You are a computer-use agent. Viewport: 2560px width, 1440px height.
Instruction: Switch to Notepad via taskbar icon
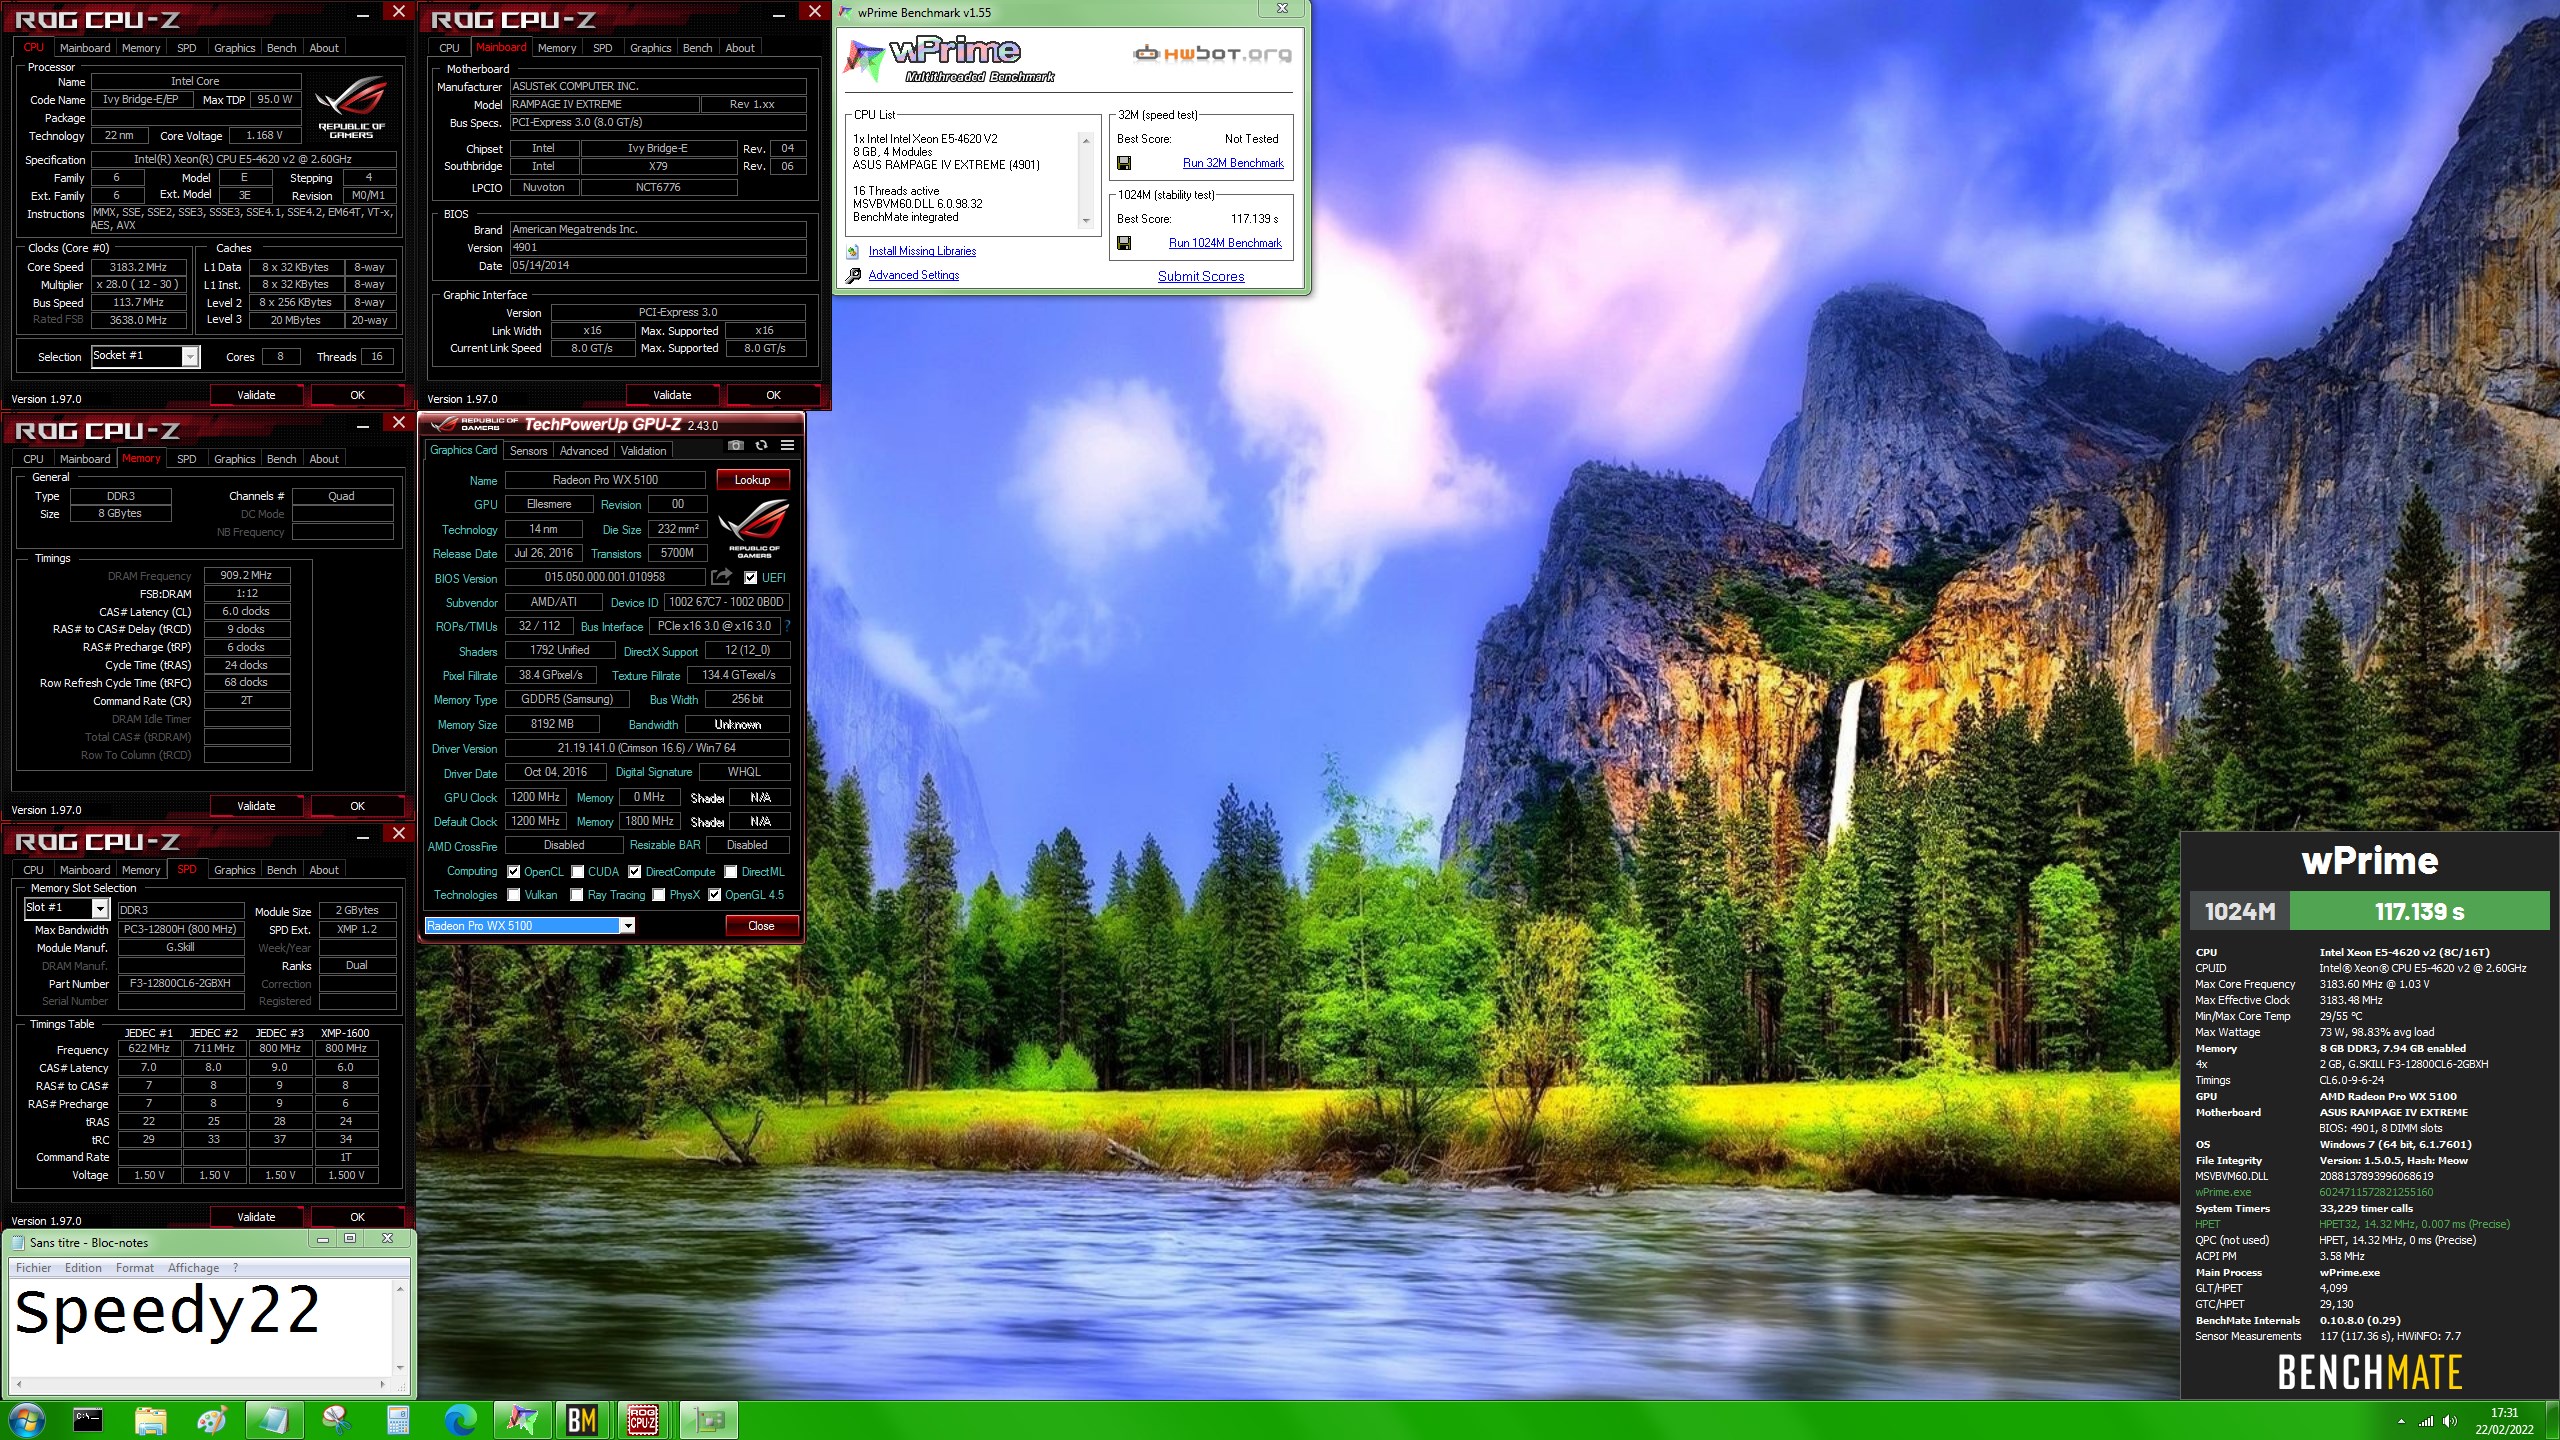[274, 1420]
